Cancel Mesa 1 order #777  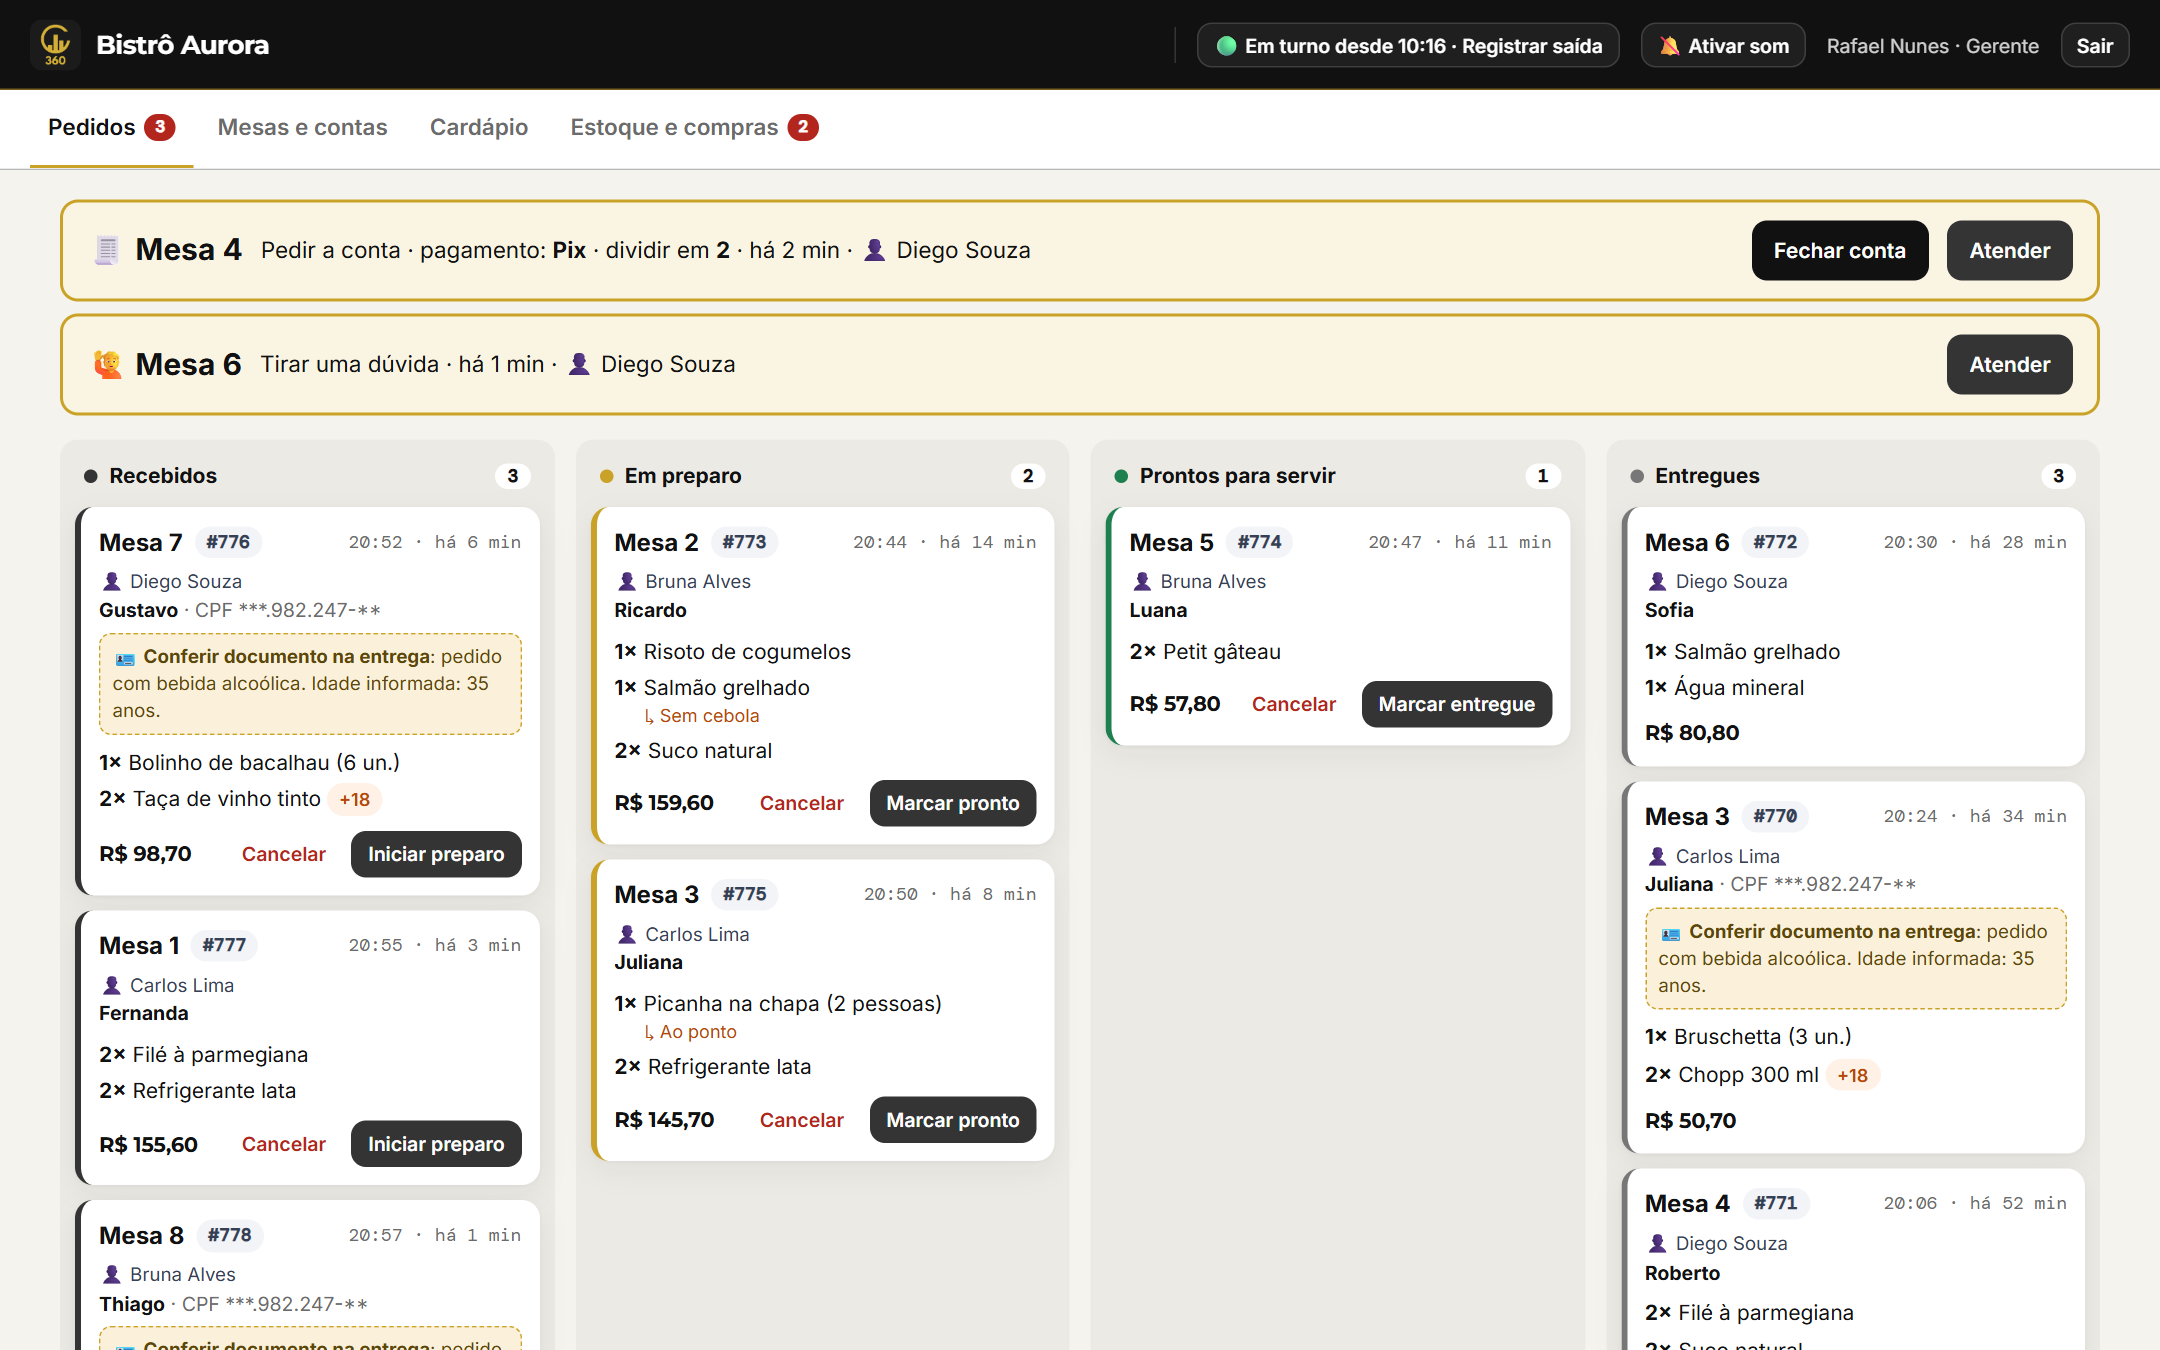pos(283,1144)
